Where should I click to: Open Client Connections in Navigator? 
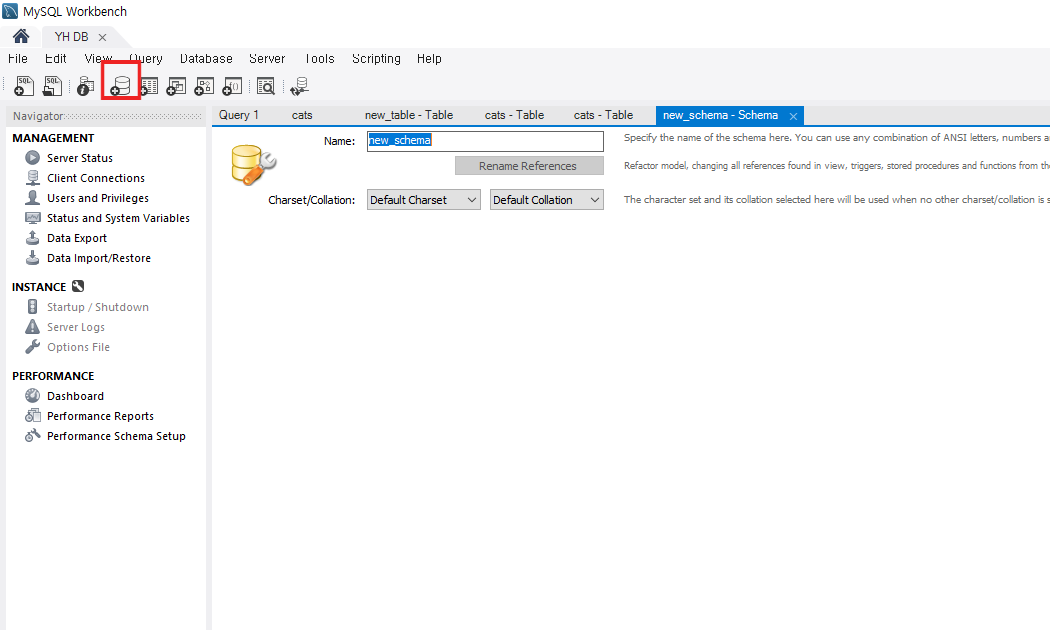96,178
